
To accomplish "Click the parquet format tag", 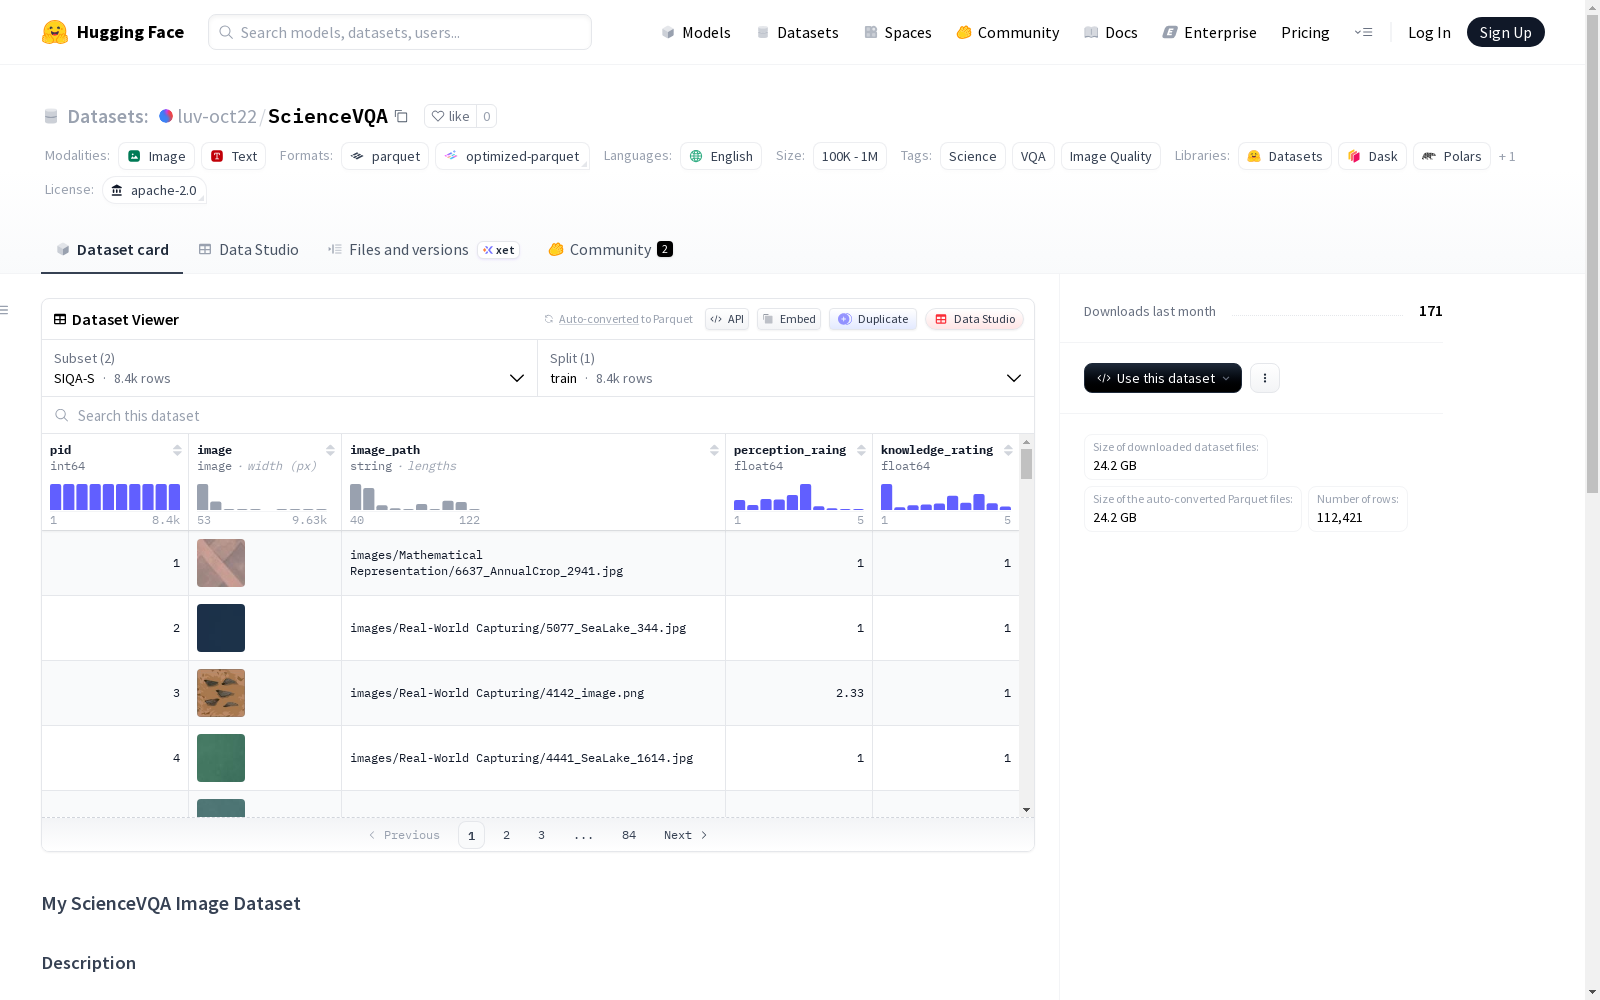I will [385, 156].
